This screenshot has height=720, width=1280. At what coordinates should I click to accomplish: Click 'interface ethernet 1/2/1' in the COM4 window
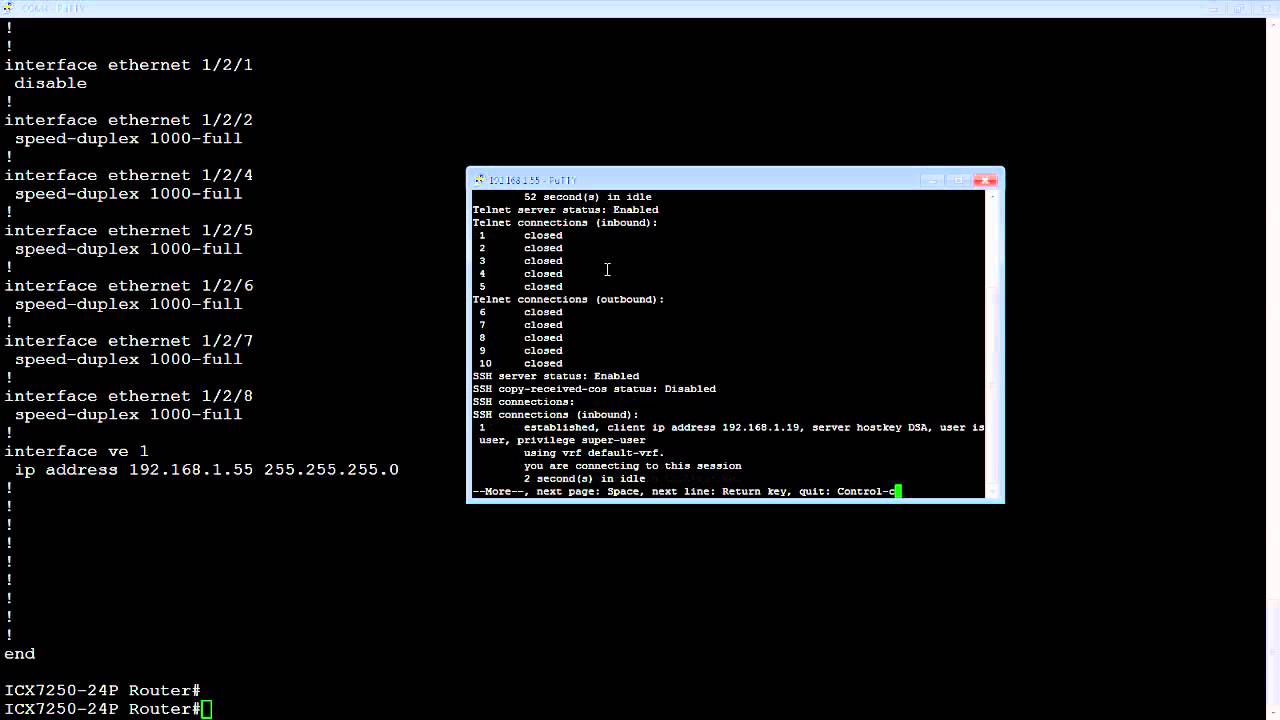pyautogui.click(x=129, y=65)
